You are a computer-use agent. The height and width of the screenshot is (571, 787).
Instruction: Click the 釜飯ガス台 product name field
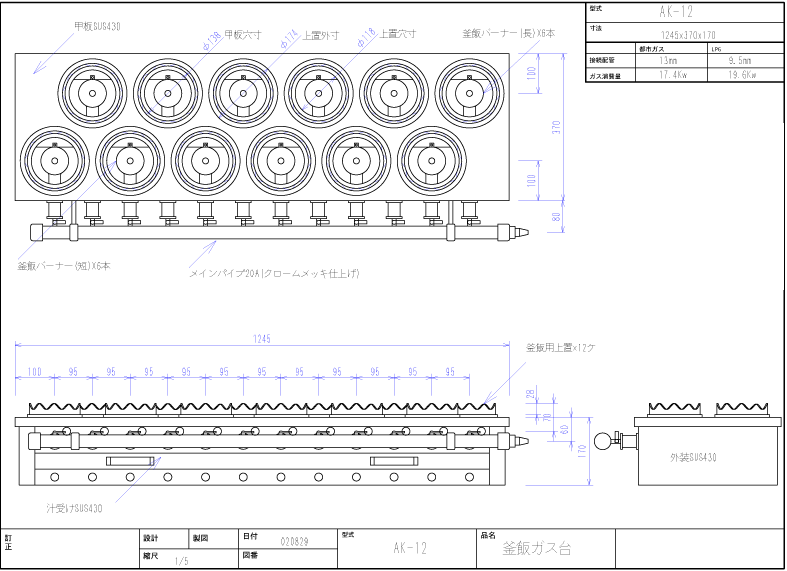tap(536, 549)
